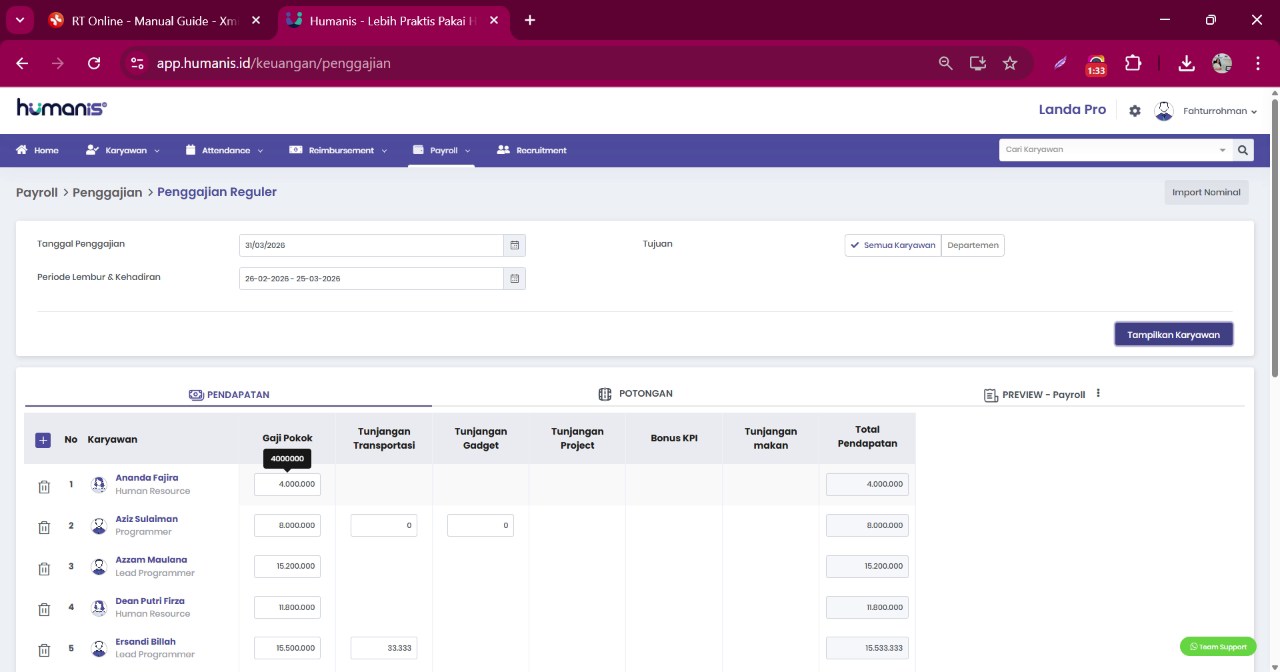Open calendar icon for Tanggal Penggajian
1280x672 pixels.
click(515, 245)
